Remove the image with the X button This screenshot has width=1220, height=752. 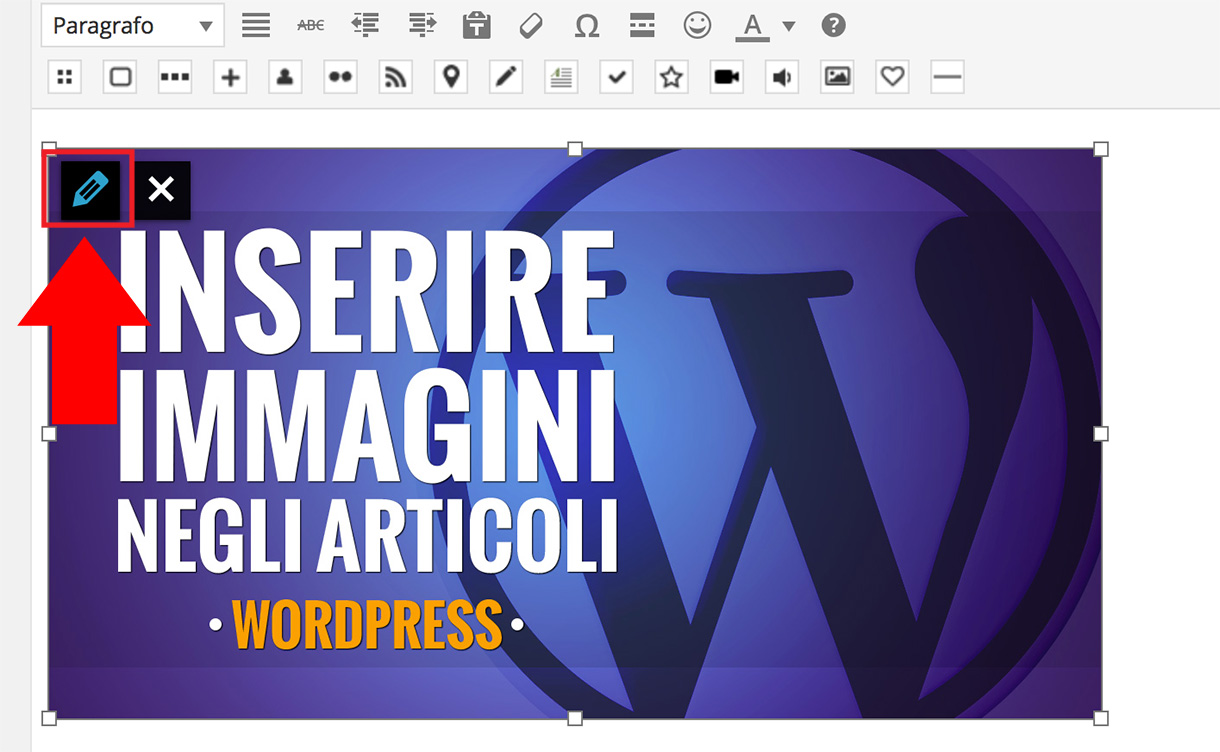[161, 189]
